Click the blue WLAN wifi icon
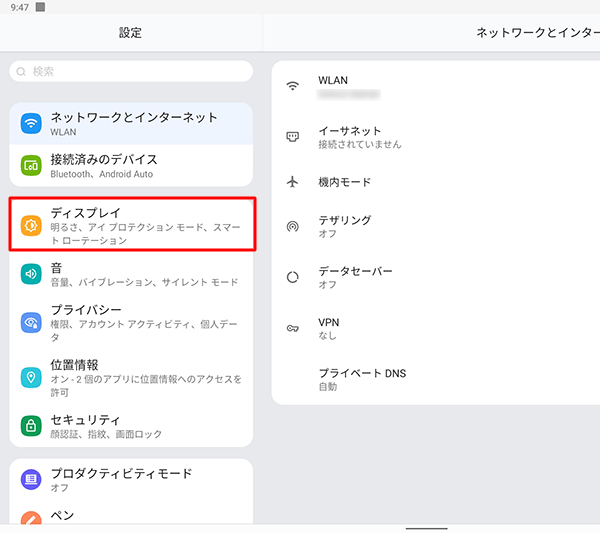The image size is (600, 533). tap(32, 123)
